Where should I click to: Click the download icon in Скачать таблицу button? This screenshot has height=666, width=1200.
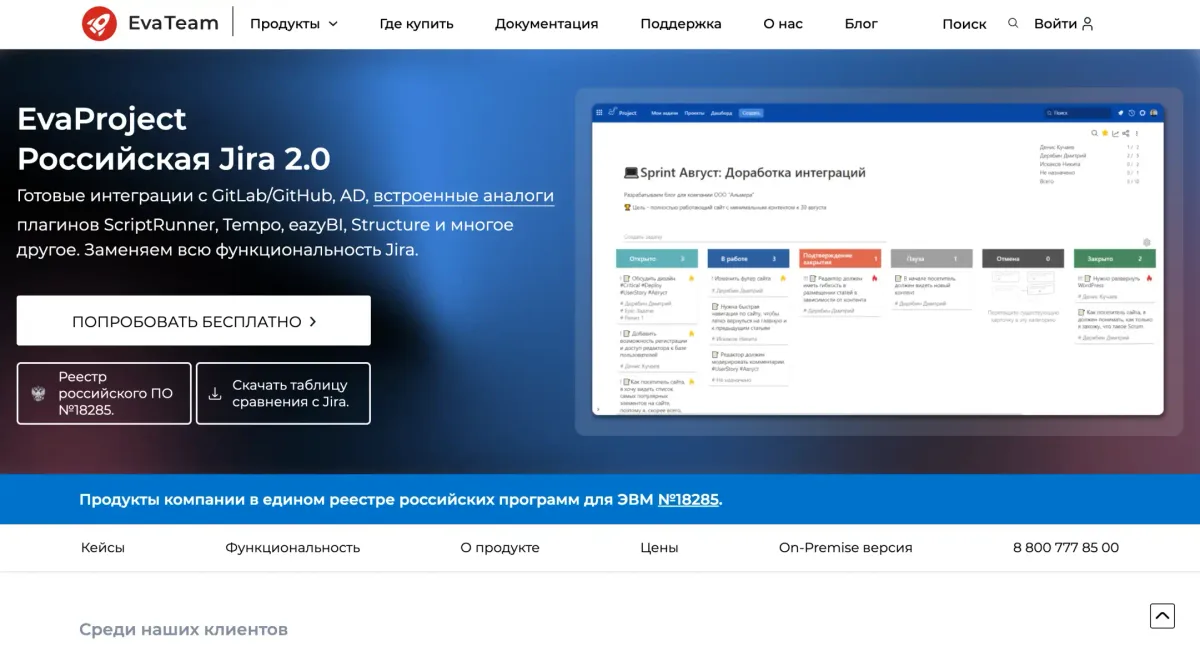(x=215, y=394)
